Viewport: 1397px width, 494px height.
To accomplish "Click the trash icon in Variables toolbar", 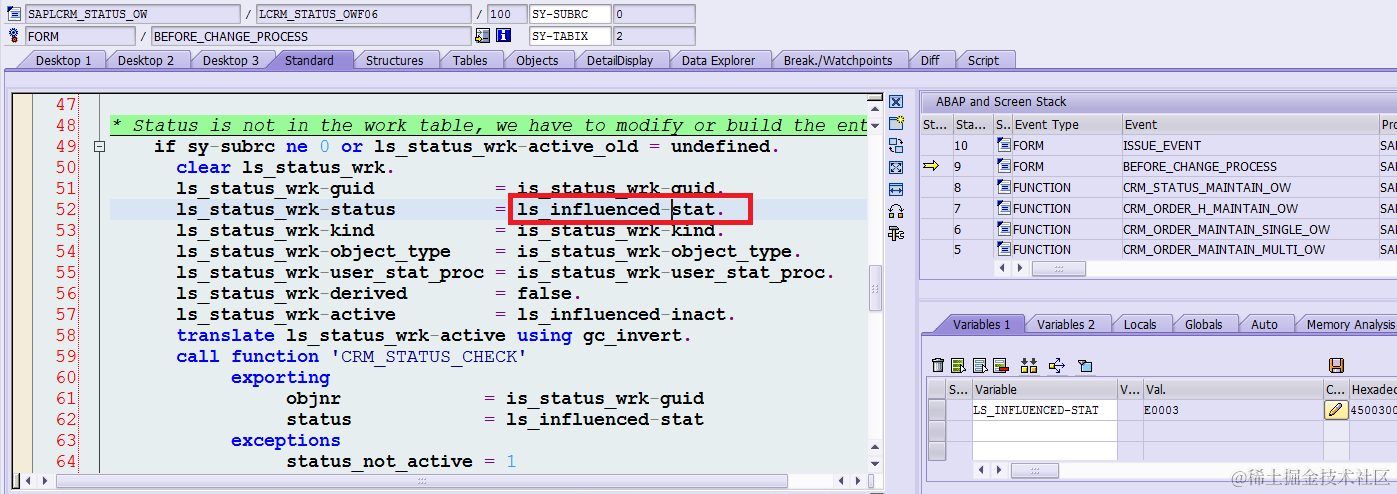I will click(938, 366).
